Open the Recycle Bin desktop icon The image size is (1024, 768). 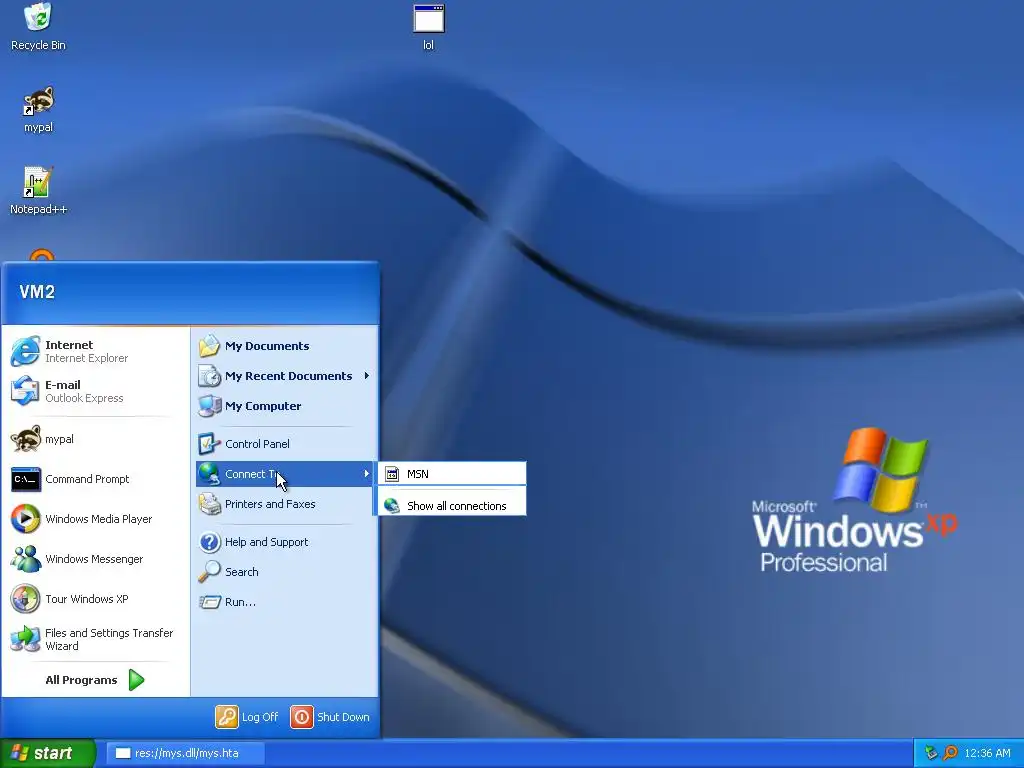click(x=39, y=18)
